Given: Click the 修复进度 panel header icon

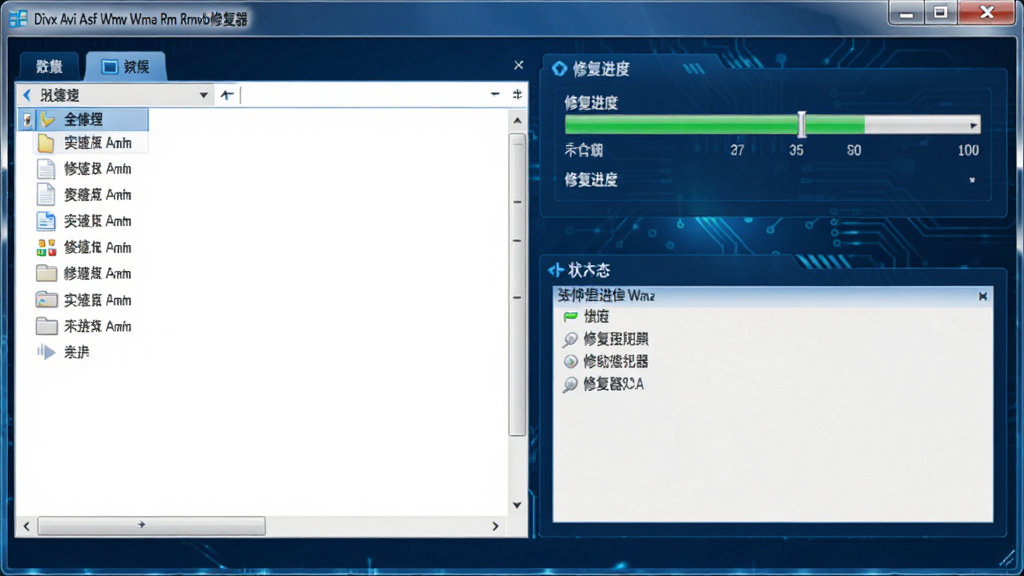Looking at the screenshot, I should (x=559, y=69).
